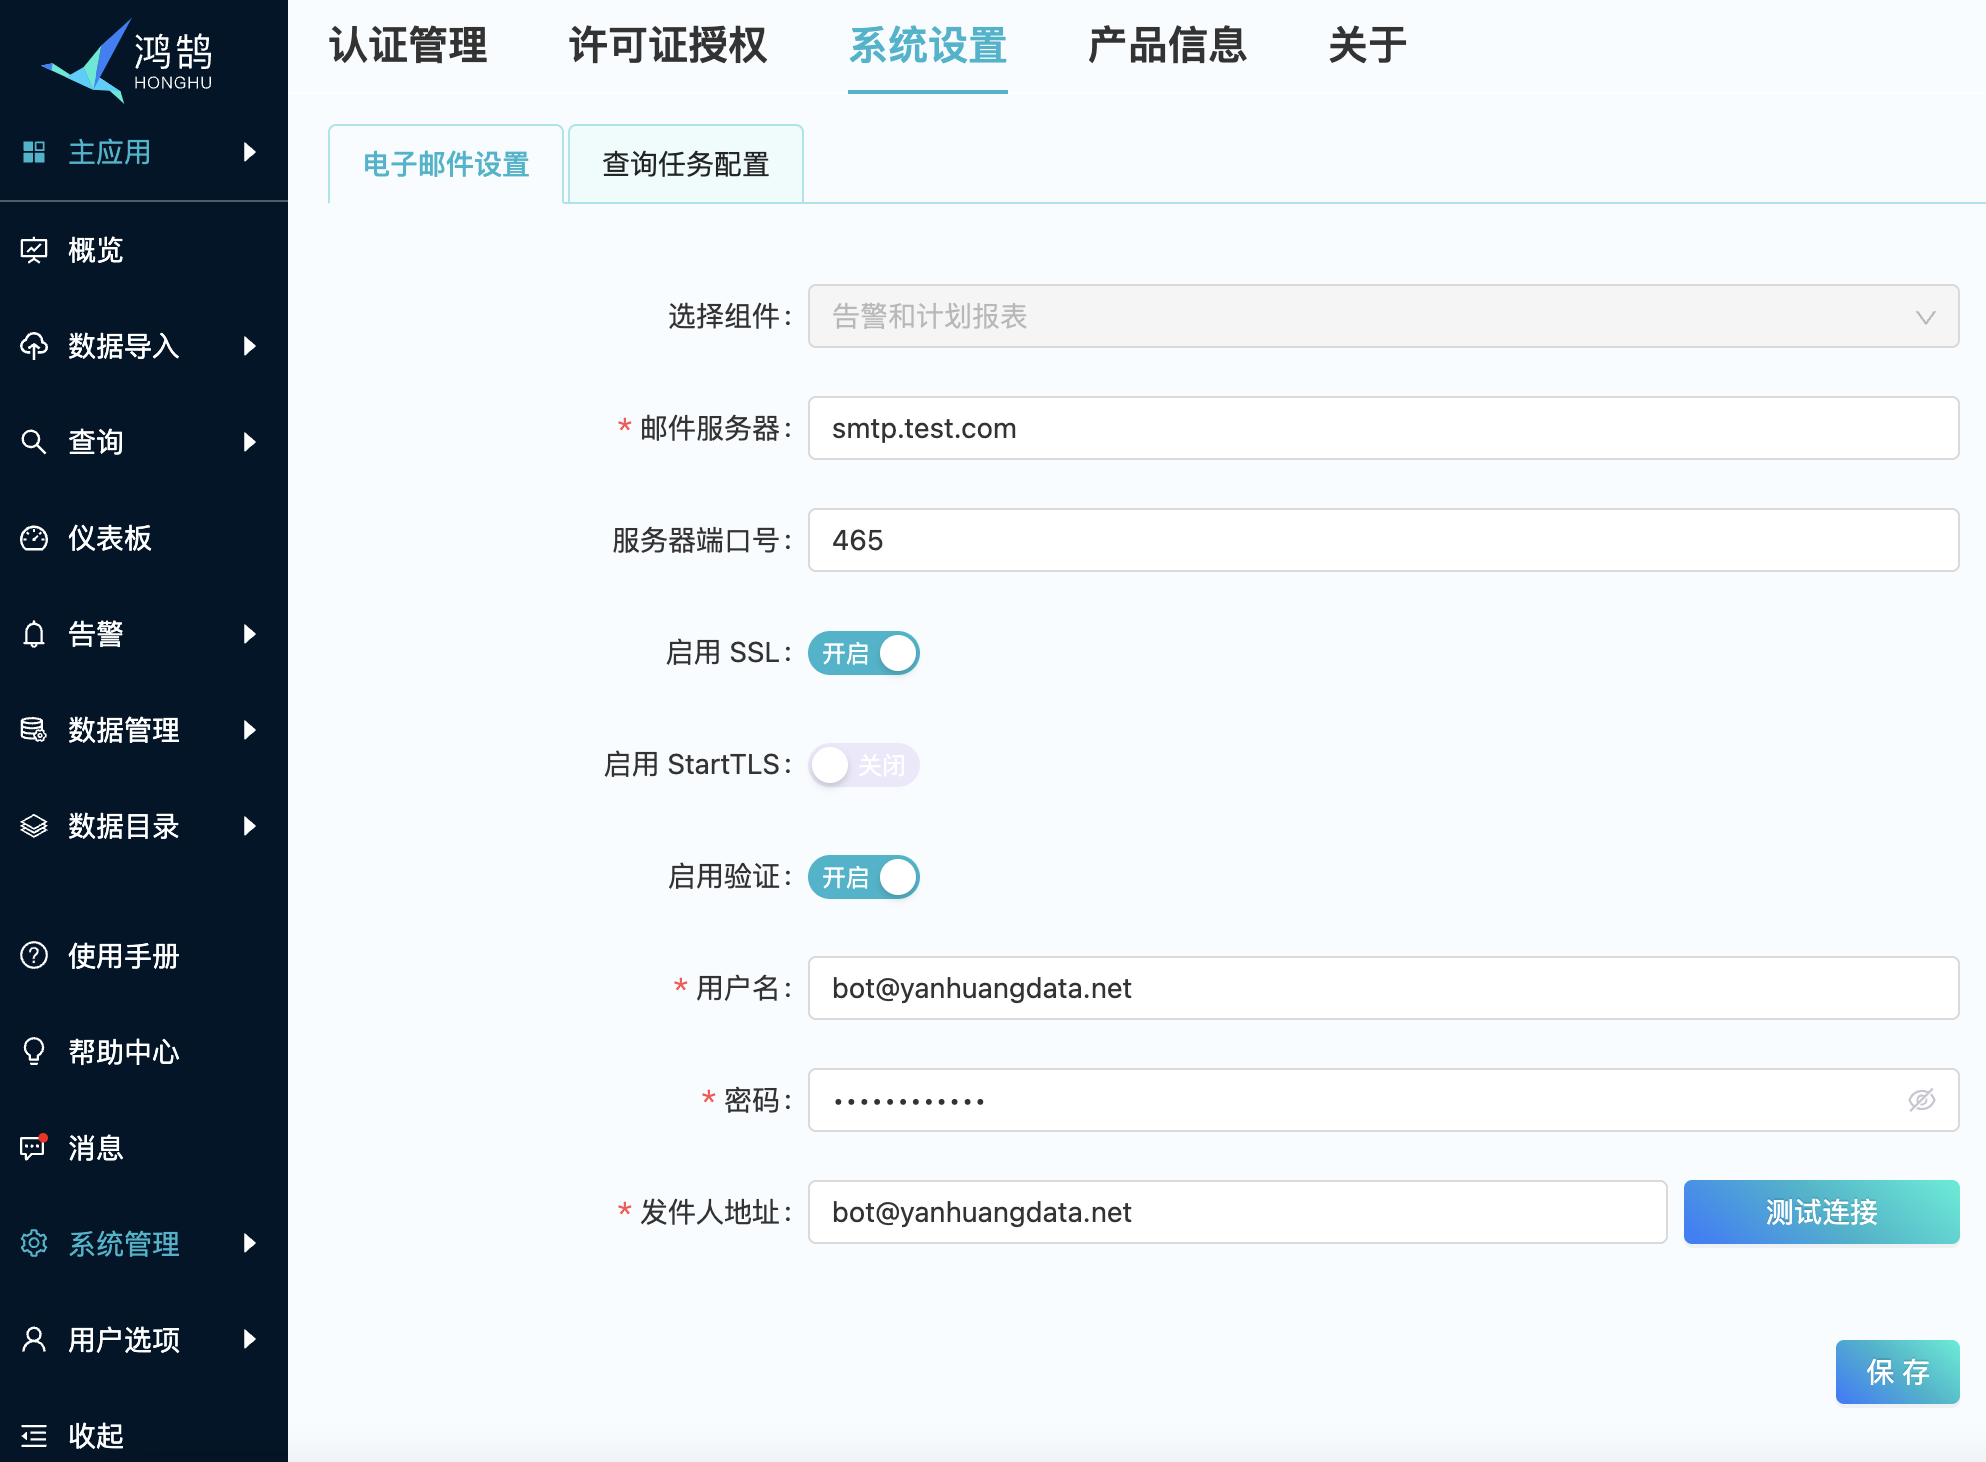The image size is (1986, 1462).
Task: Toggle the 启用 SSL switch
Action: click(x=864, y=653)
